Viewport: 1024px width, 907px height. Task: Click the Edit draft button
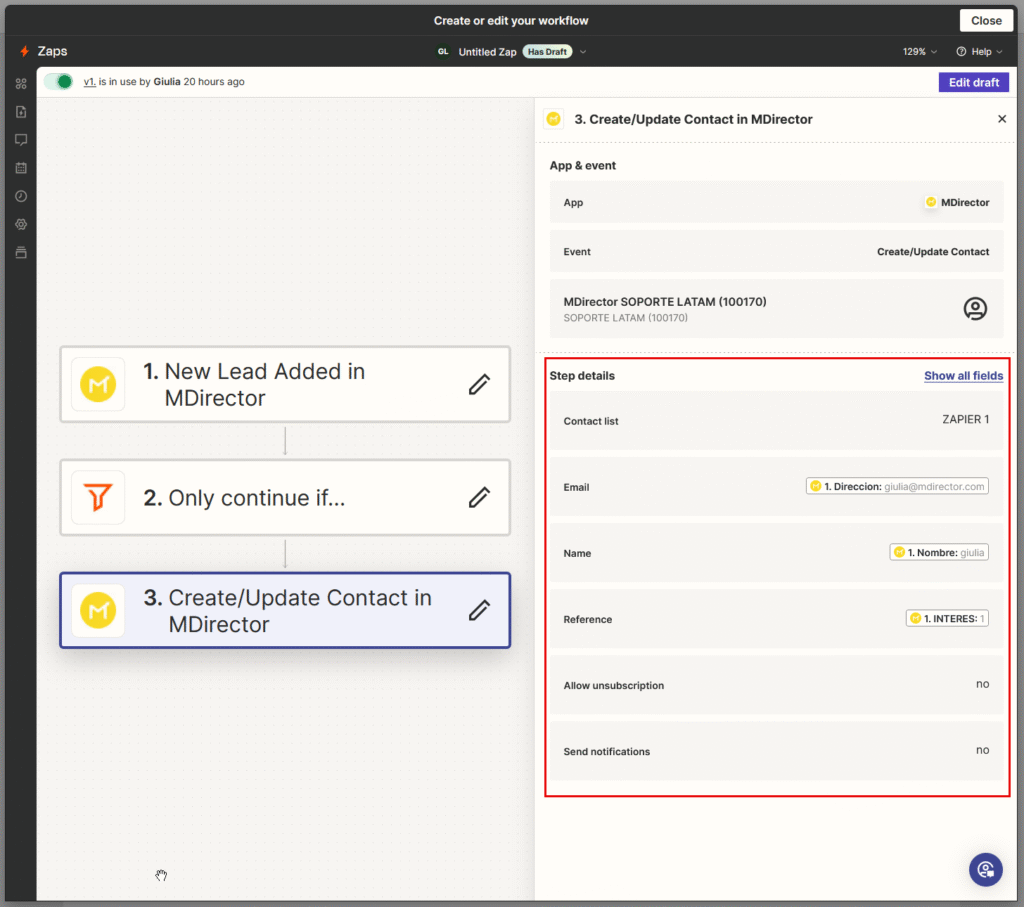click(973, 82)
